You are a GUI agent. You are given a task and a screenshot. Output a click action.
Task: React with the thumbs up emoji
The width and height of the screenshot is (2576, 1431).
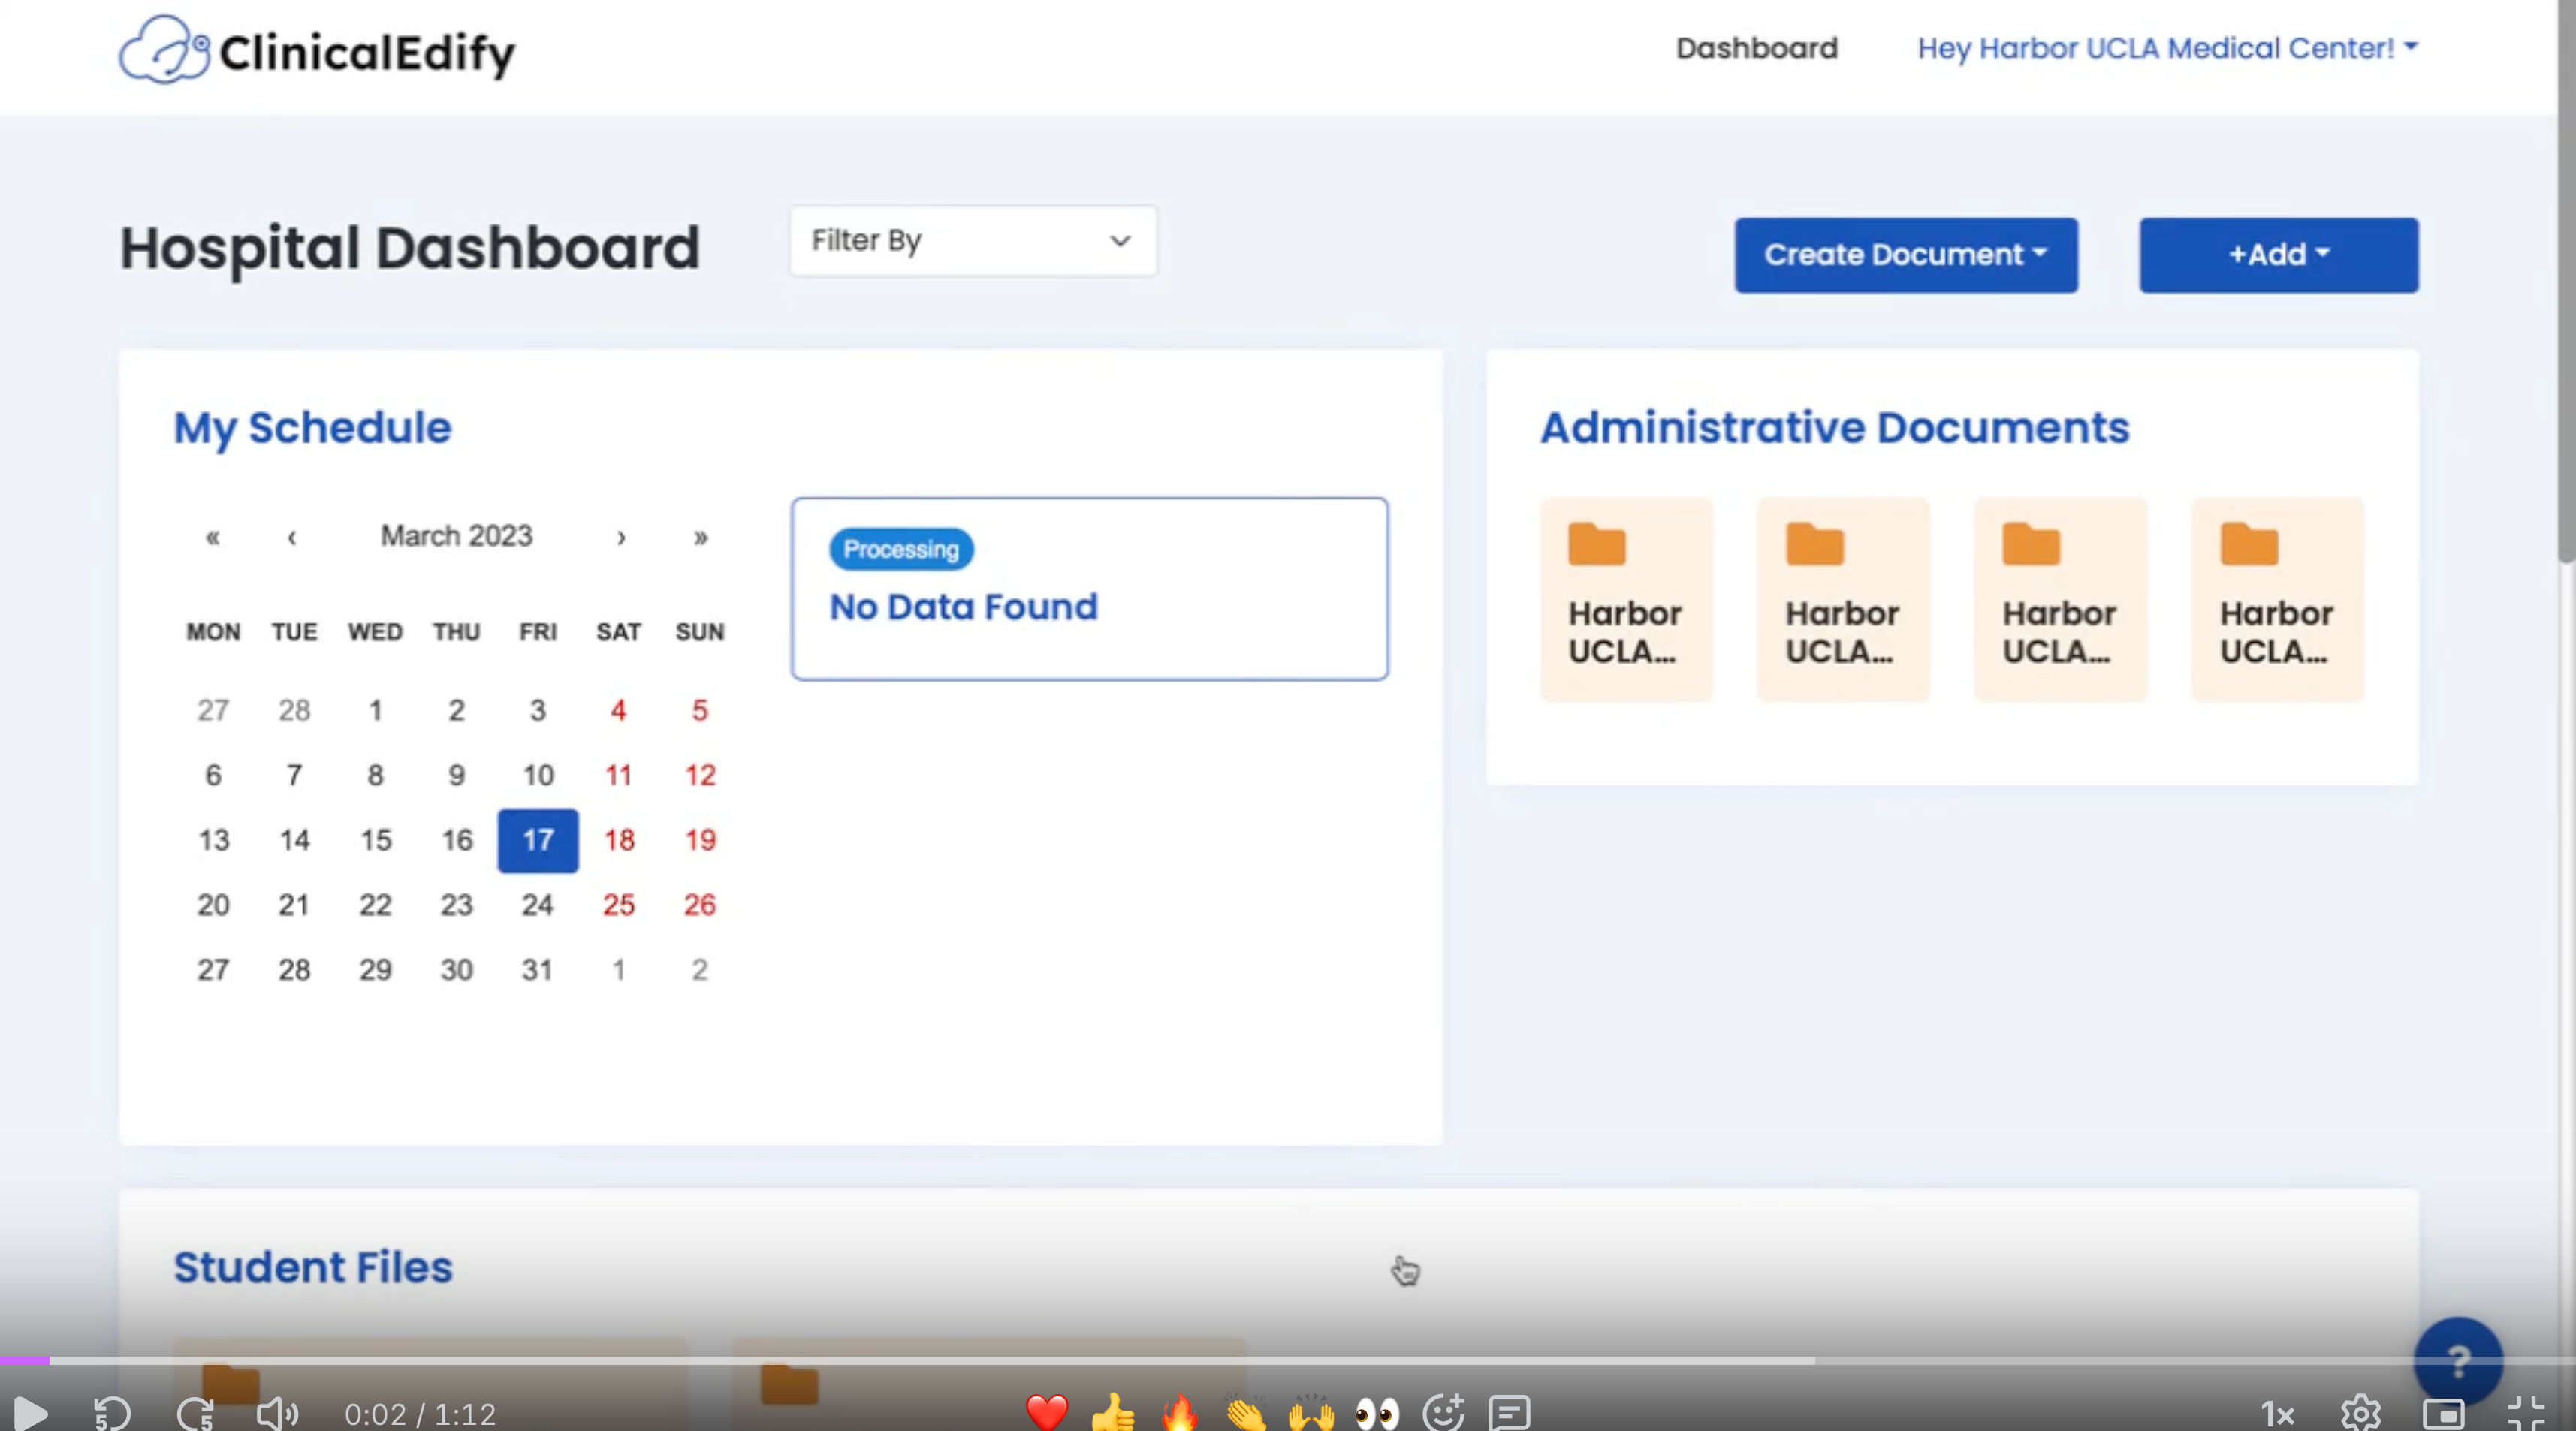tap(1113, 1412)
